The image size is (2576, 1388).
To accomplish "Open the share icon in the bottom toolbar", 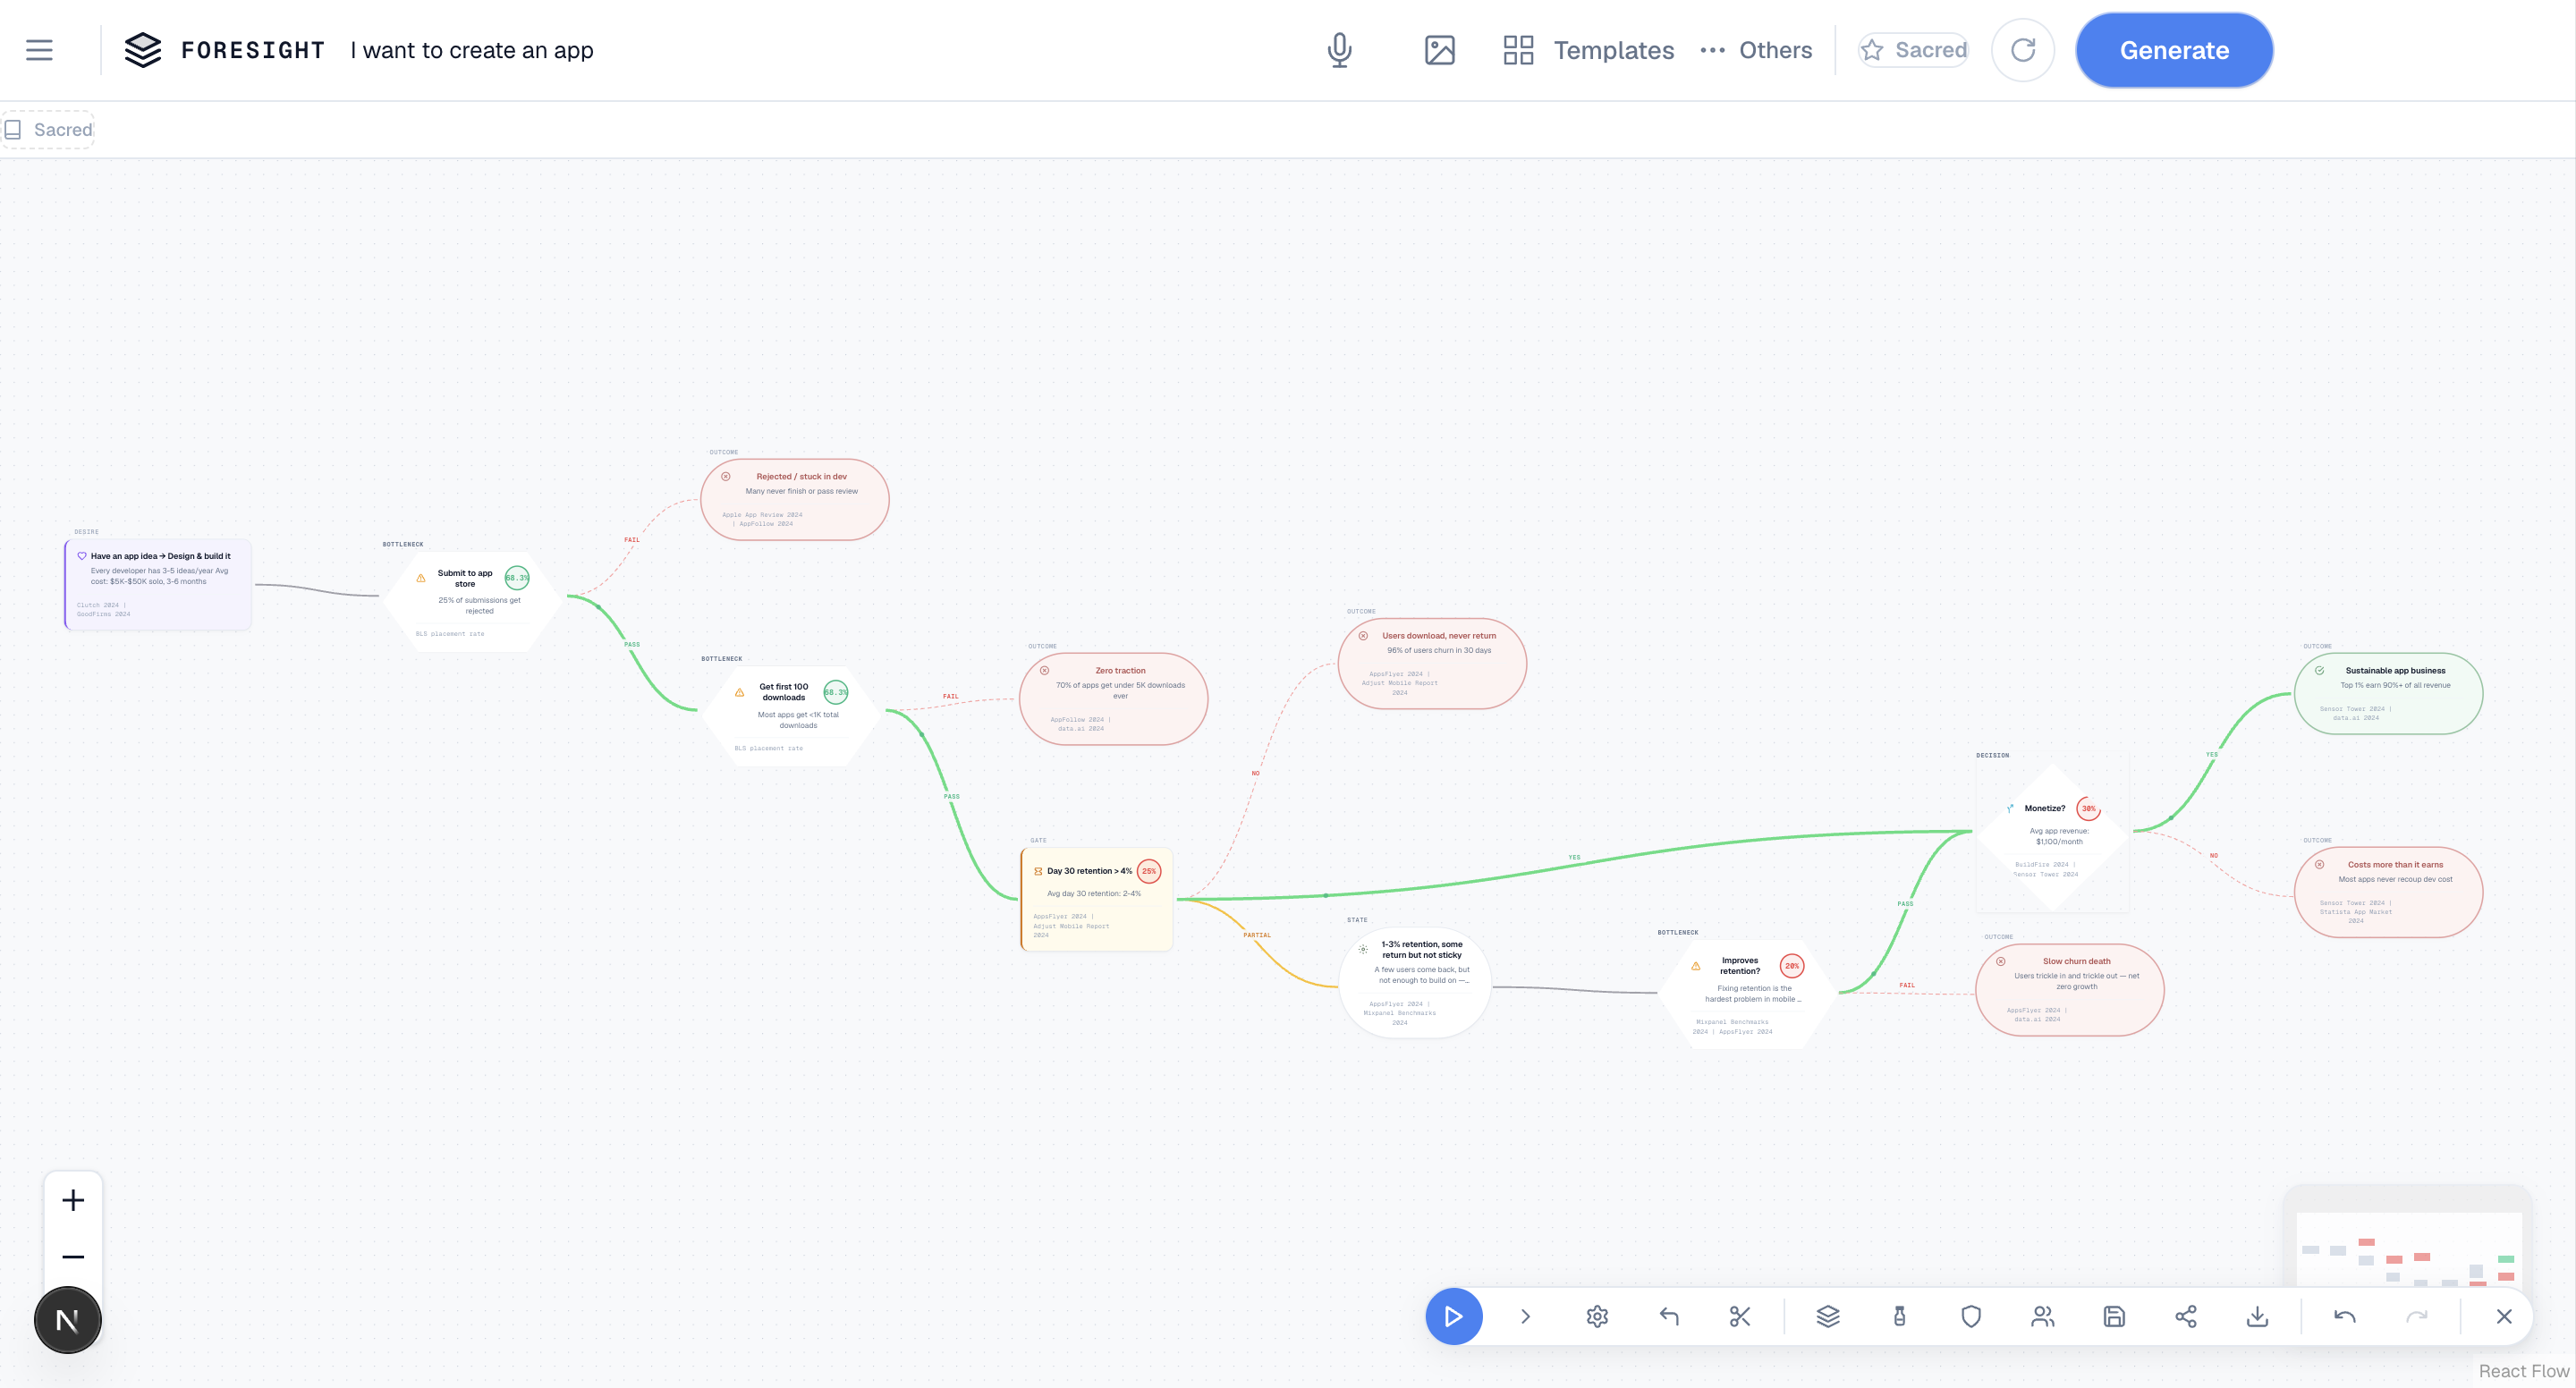I will point(2187,1317).
